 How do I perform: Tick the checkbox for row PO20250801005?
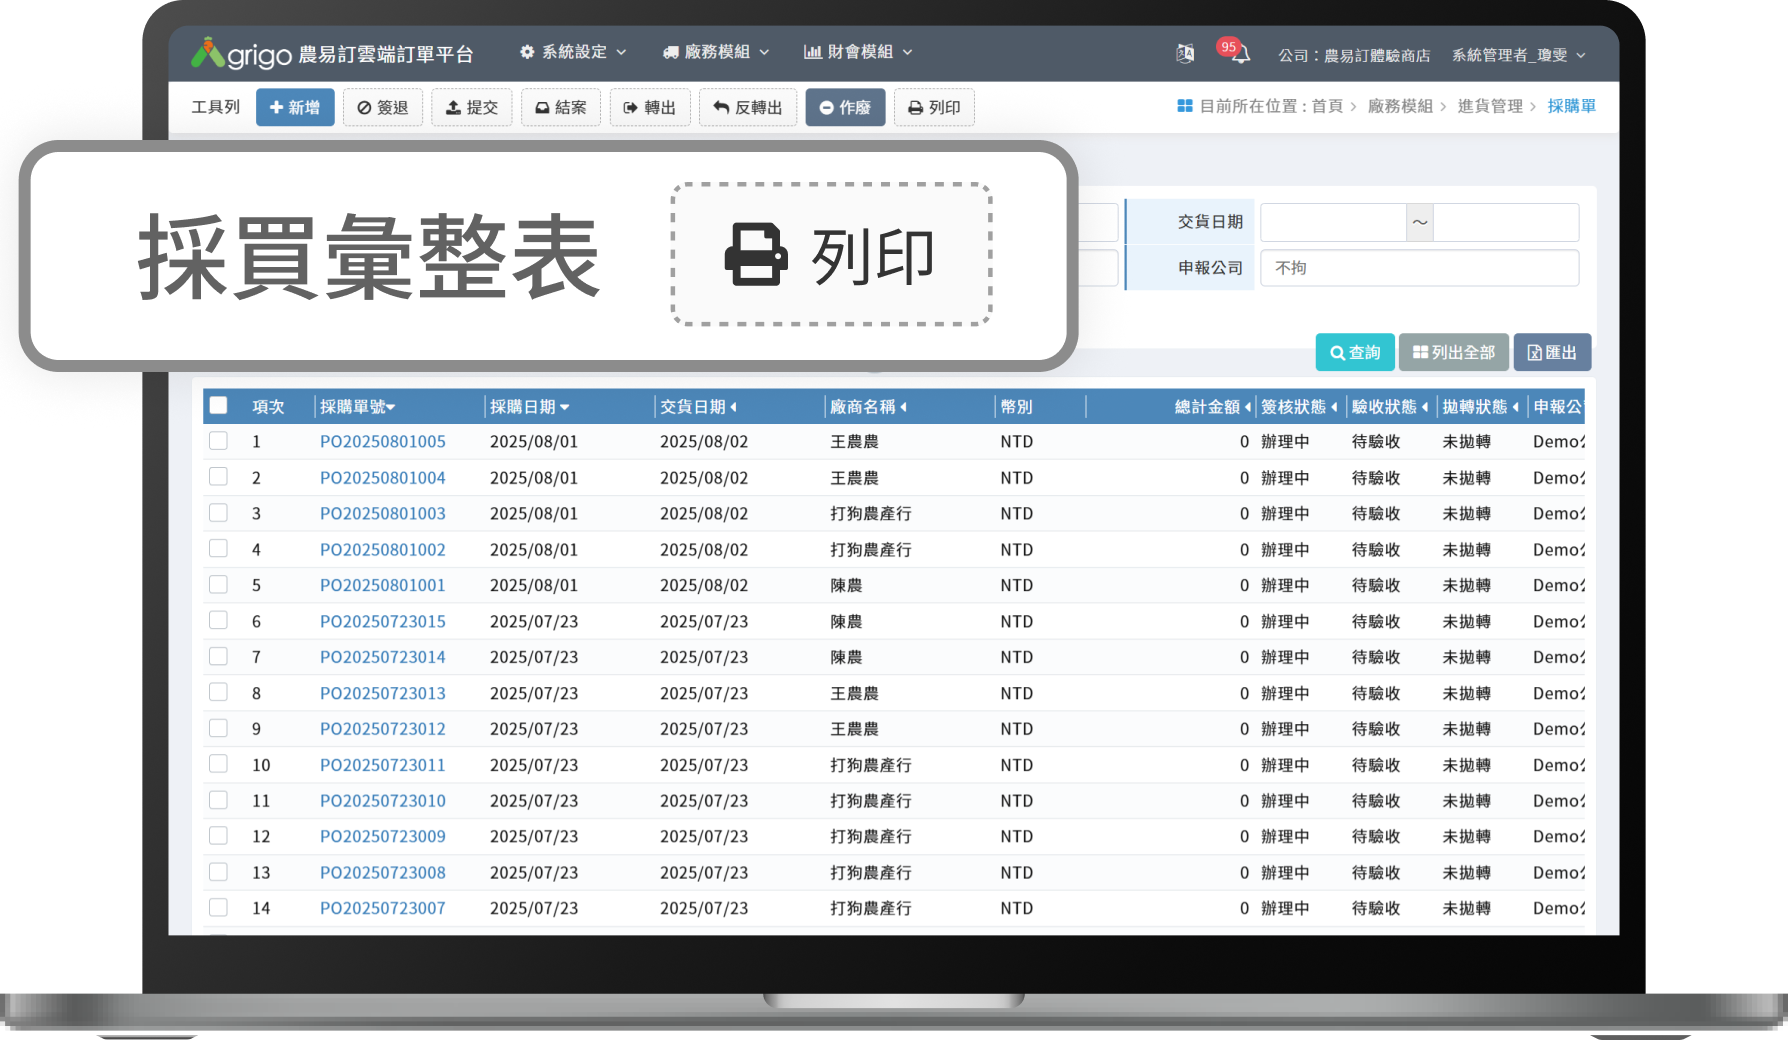coord(218,440)
